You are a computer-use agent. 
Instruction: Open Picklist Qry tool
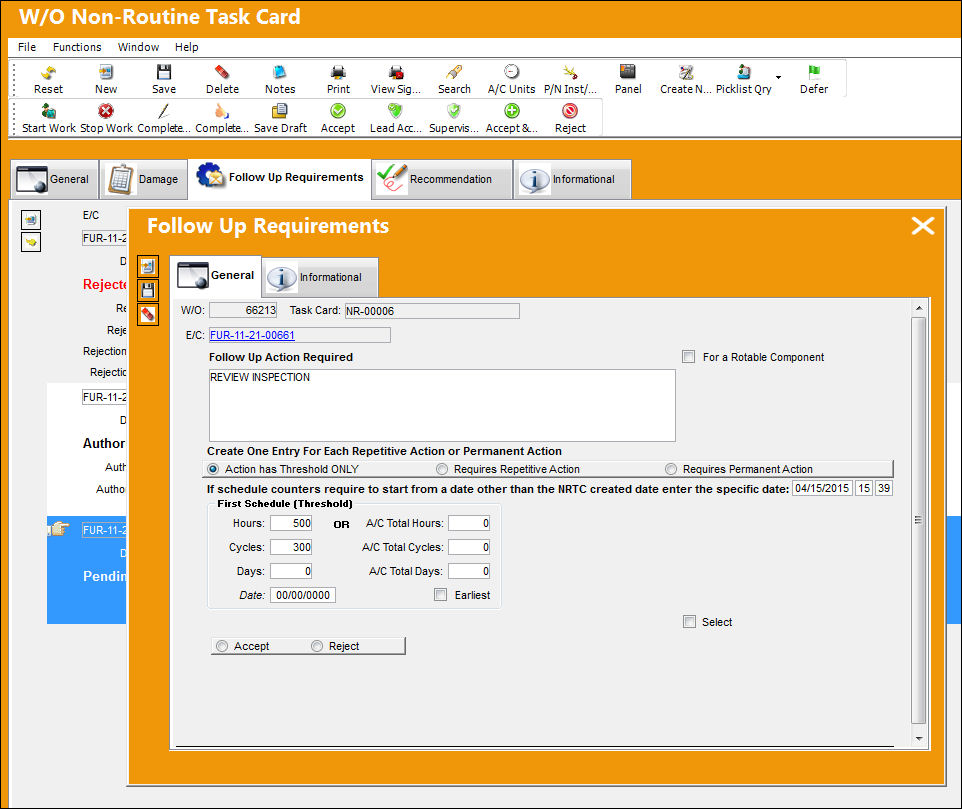pos(744,73)
